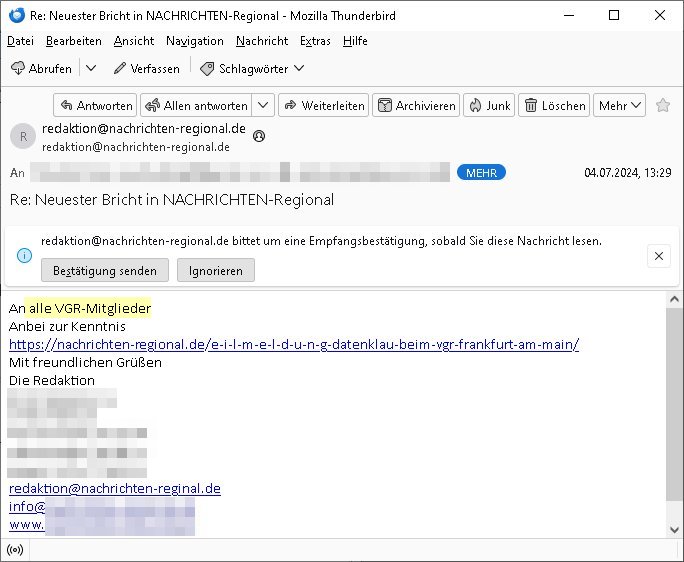Open the Mehr actions dropdown
The width and height of the screenshot is (684, 562).
pyautogui.click(x=620, y=105)
